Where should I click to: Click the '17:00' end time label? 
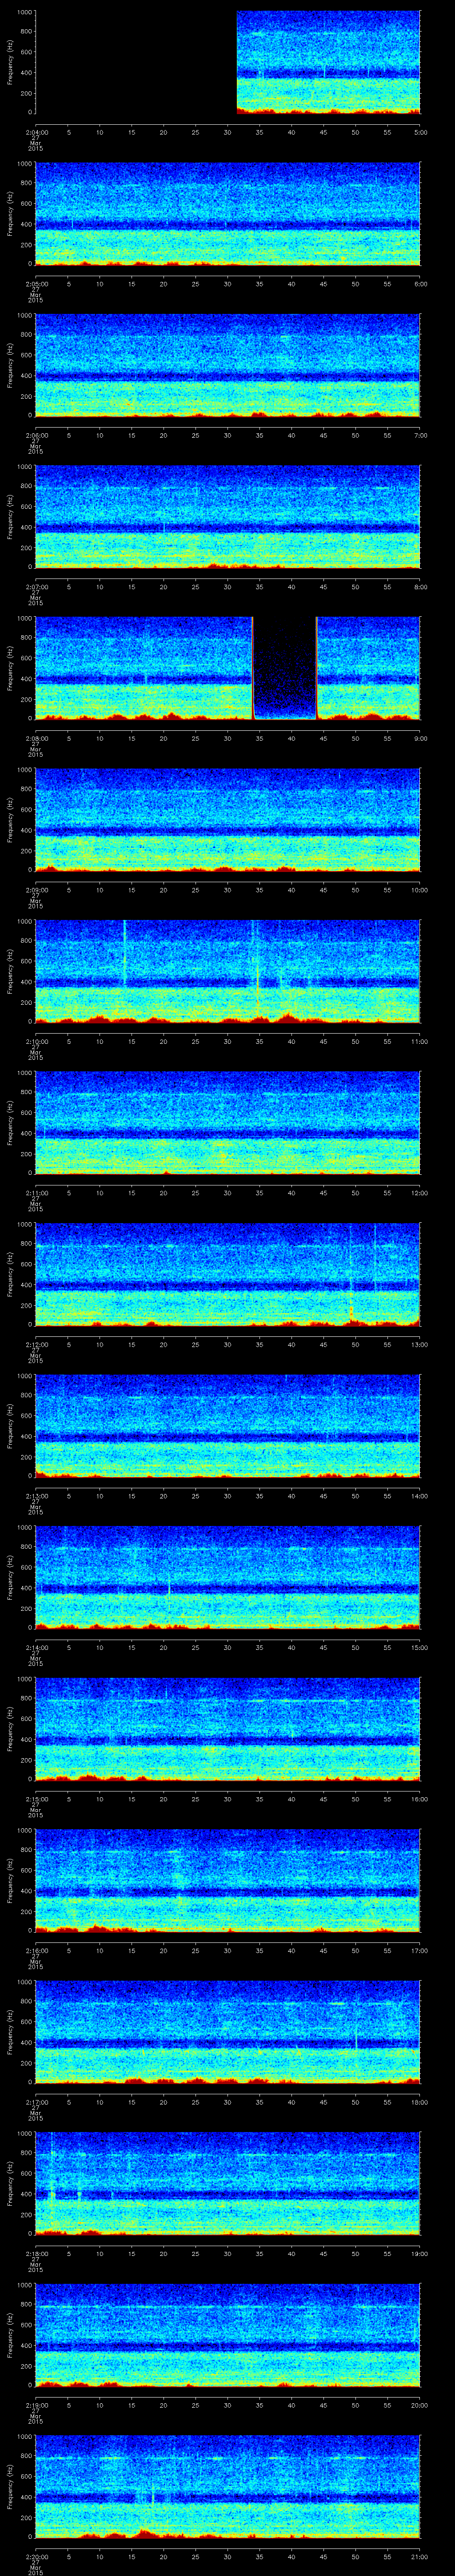click(420, 1950)
